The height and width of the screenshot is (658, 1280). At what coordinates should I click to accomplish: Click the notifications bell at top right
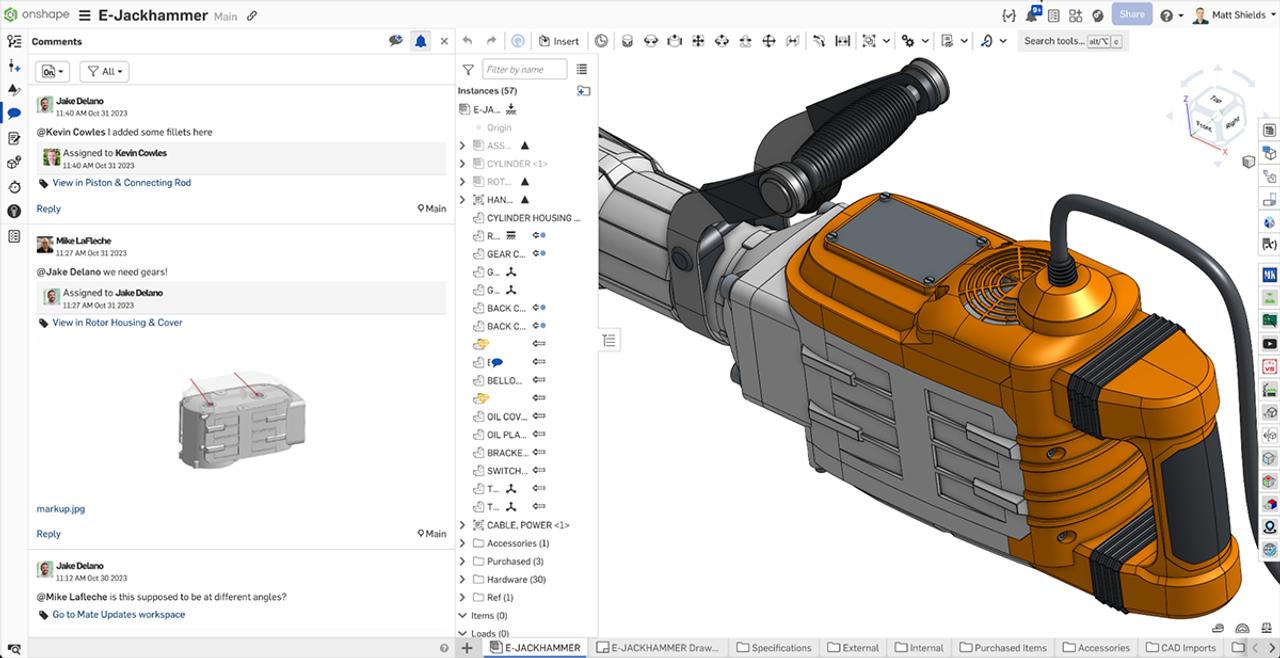click(1032, 14)
